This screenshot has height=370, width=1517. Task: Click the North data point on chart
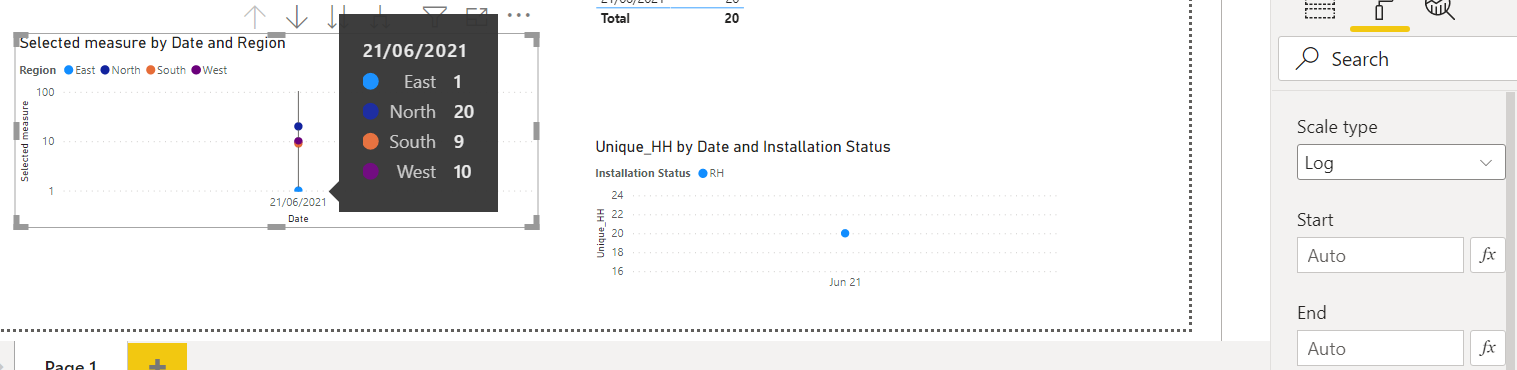pos(298,126)
